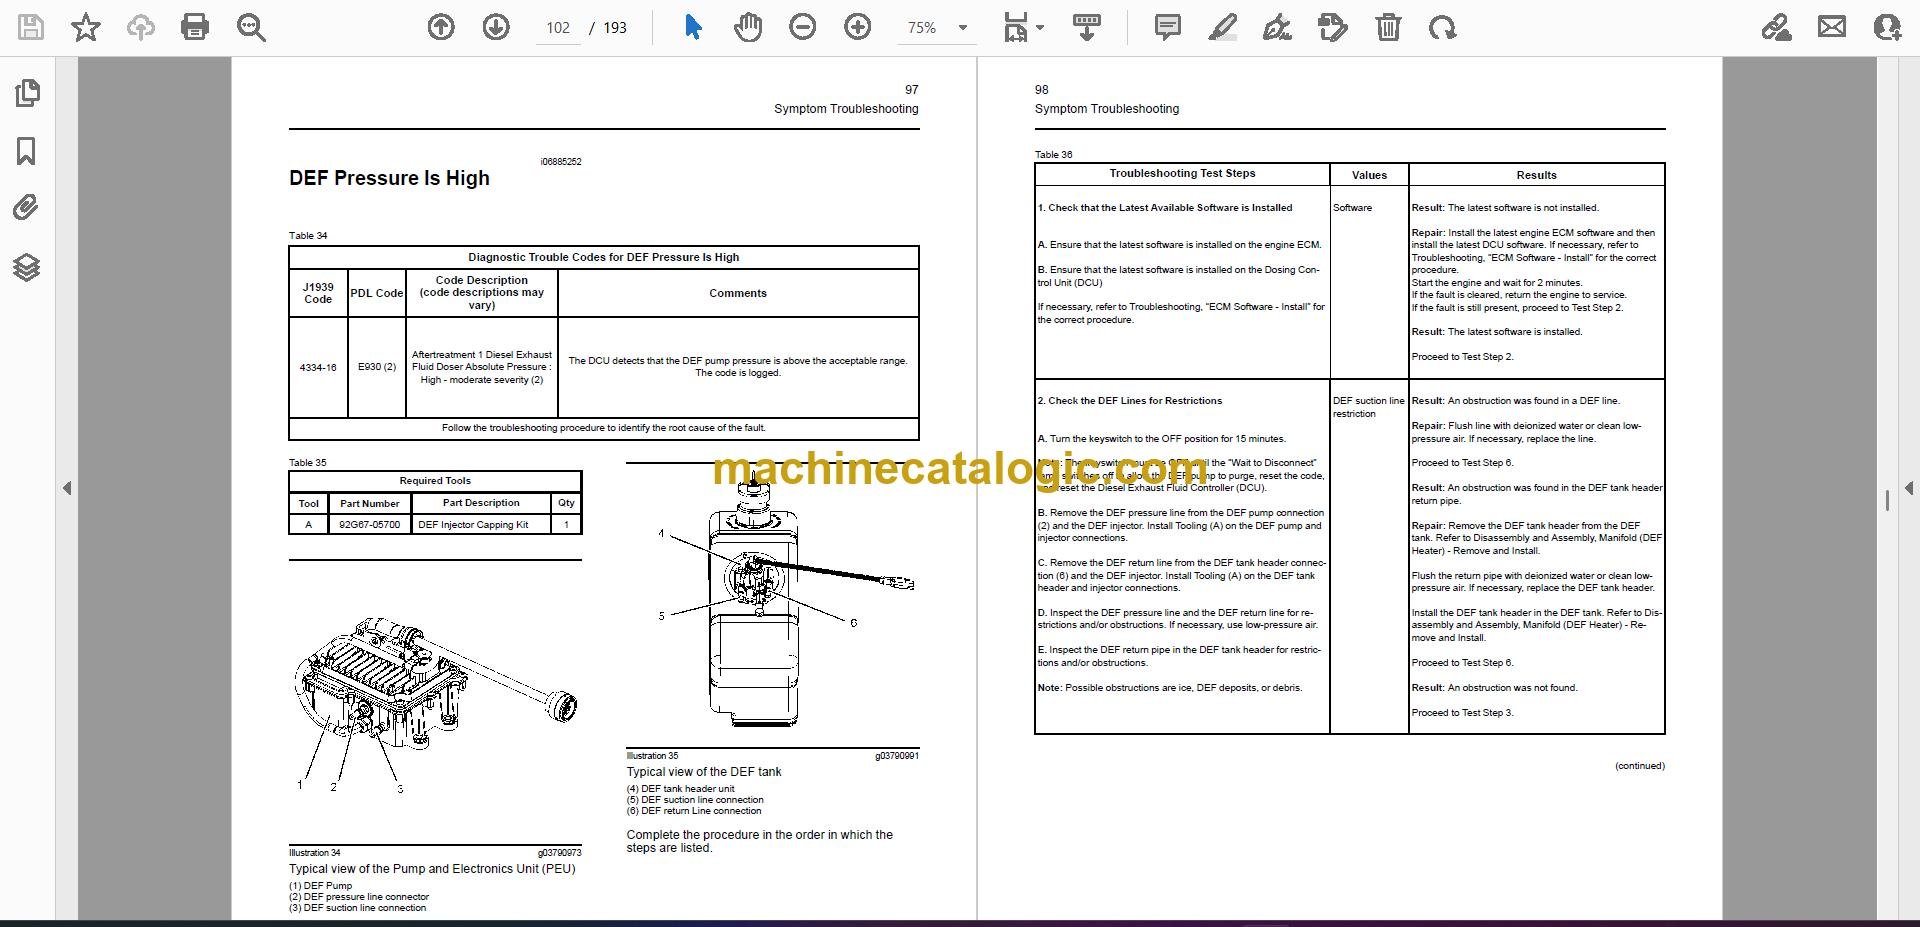Click the Results column header

[x=1536, y=175]
